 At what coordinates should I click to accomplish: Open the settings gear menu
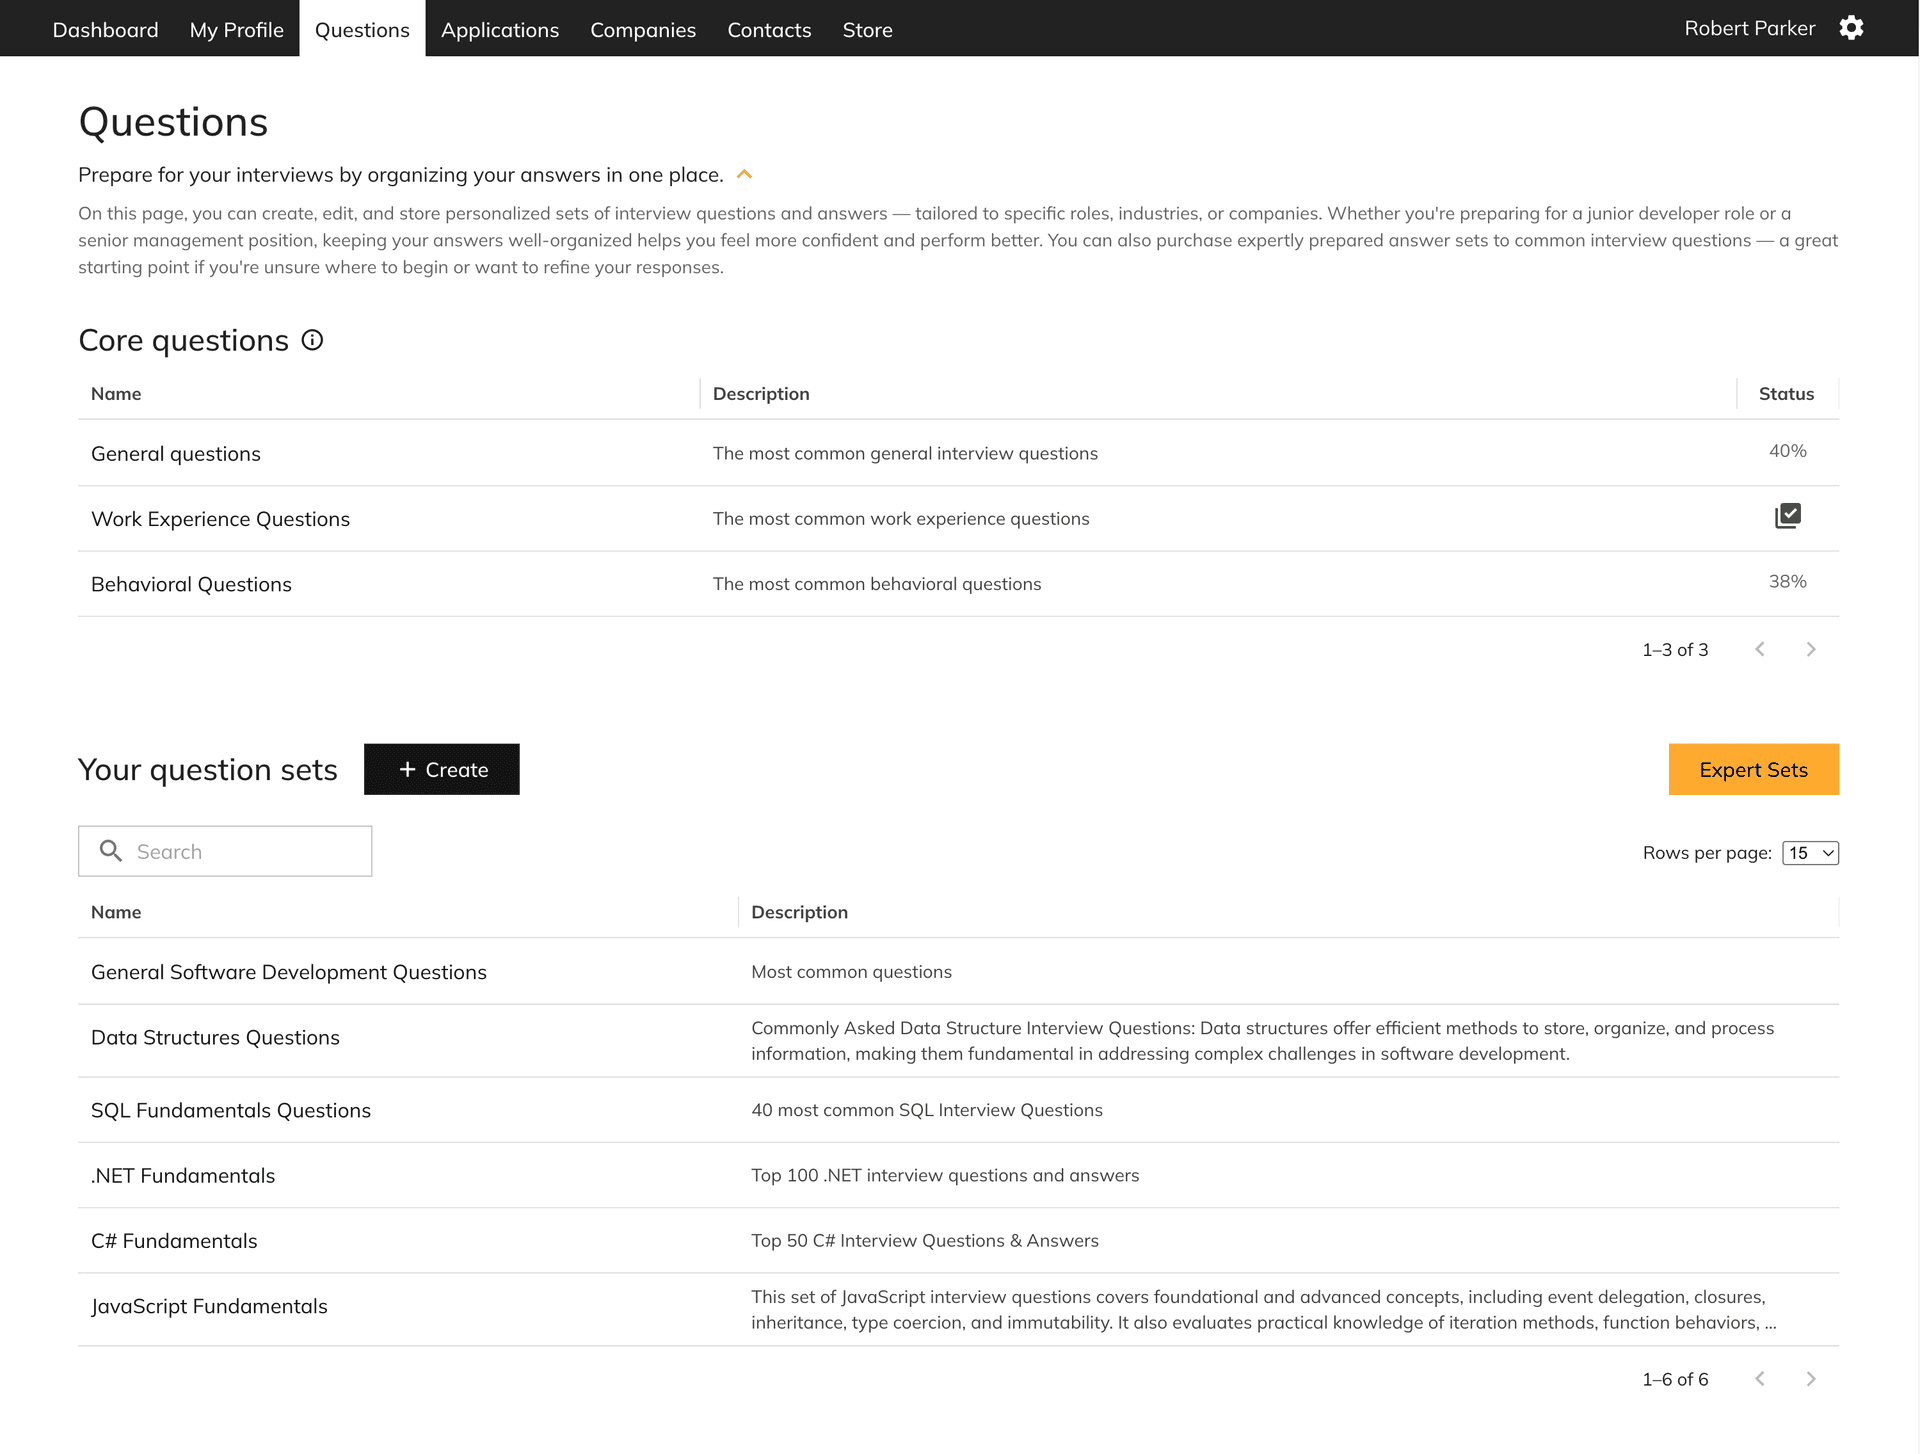(1852, 28)
